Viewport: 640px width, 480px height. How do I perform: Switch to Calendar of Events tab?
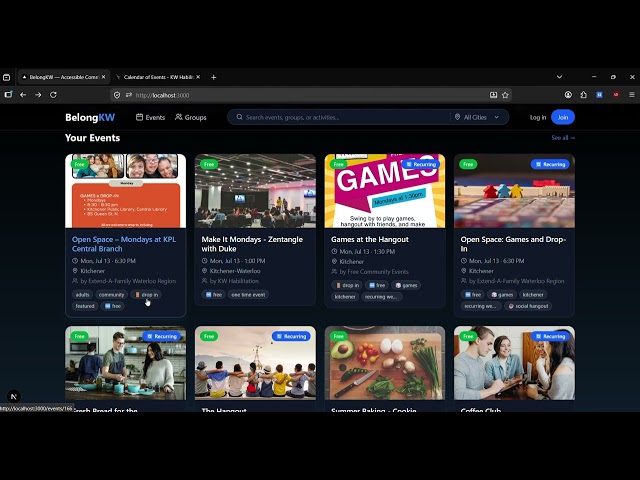(x=158, y=77)
